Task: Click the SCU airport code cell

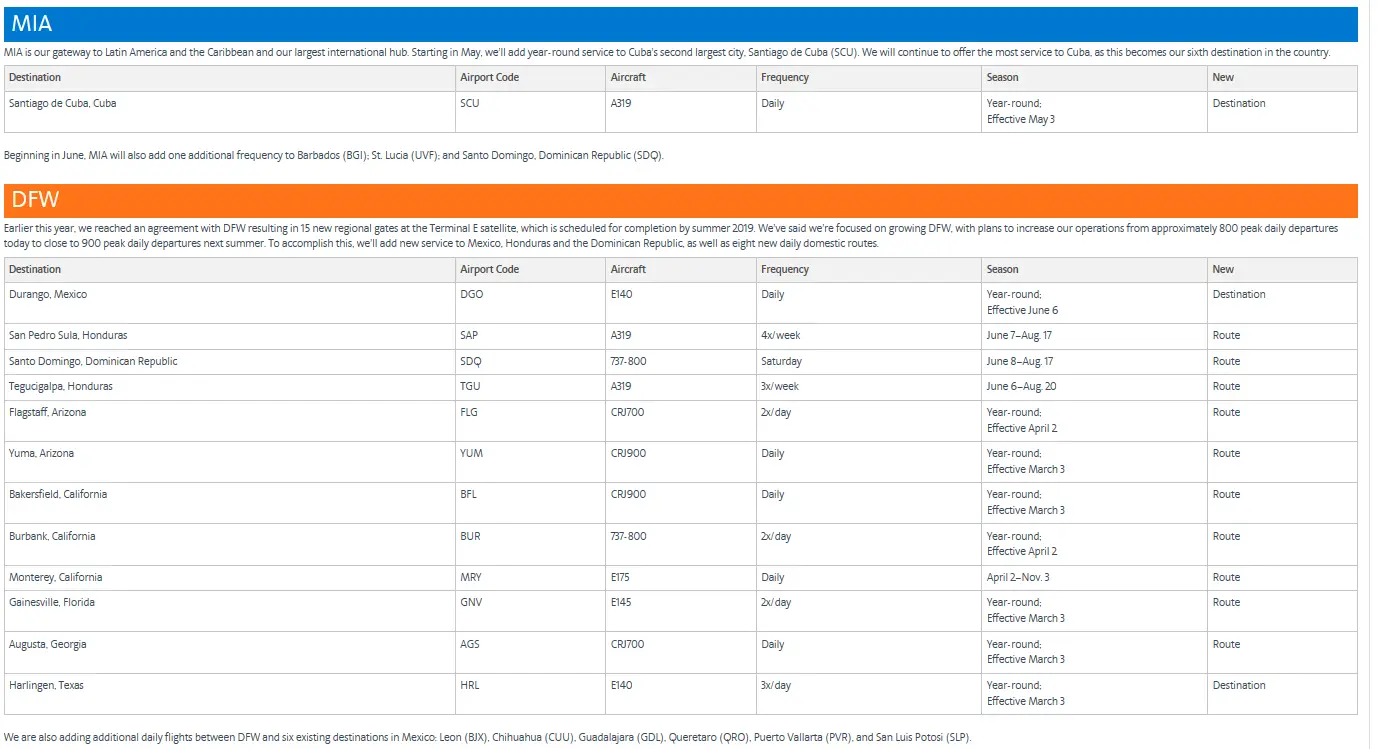Action: click(469, 104)
